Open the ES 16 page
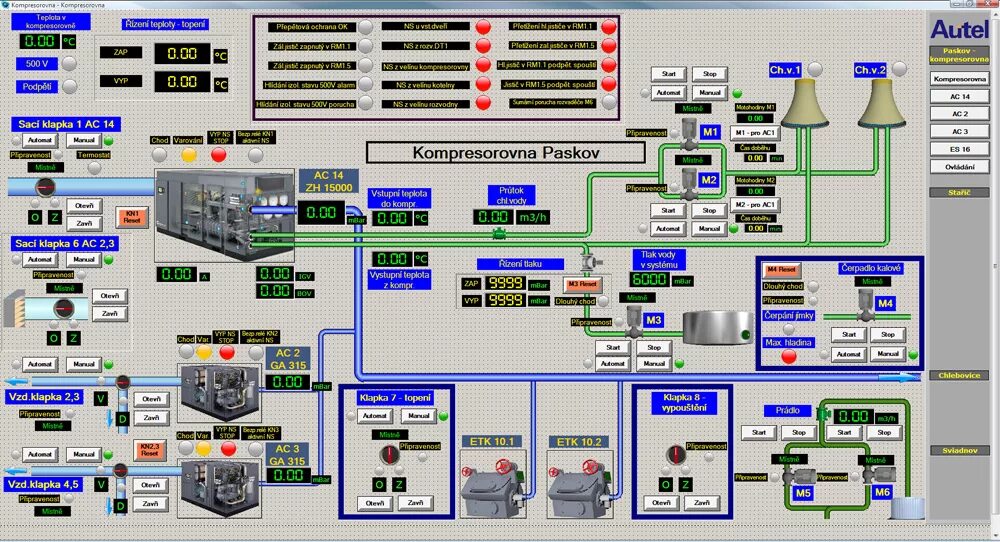This screenshot has height=542, width=1000. tap(959, 149)
